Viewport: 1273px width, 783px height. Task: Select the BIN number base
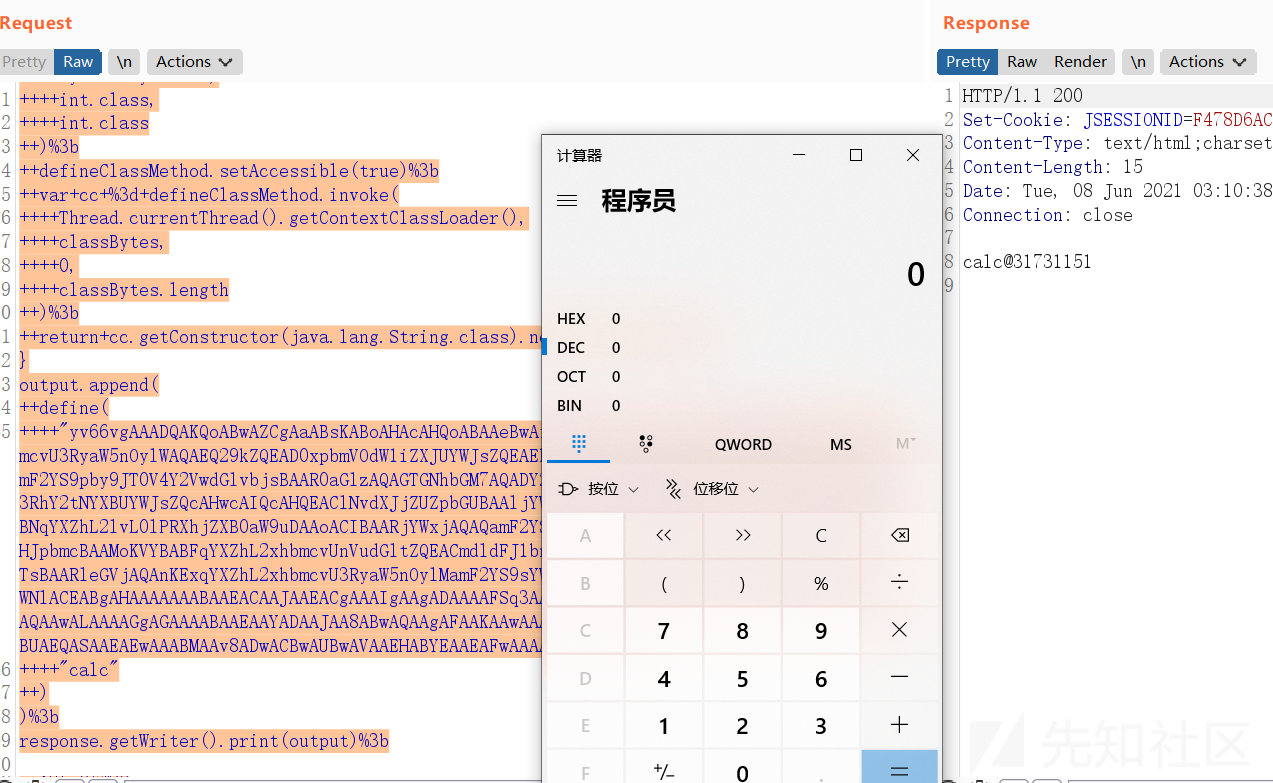[x=741, y=406]
